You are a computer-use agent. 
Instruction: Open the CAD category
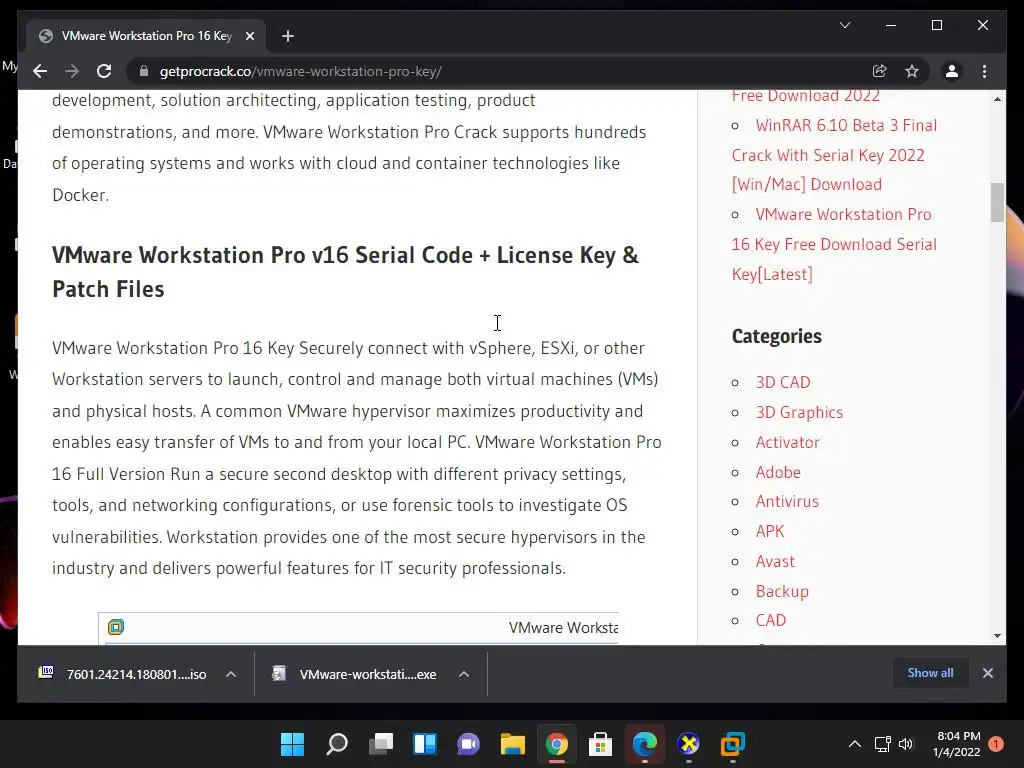click(771, 620)
